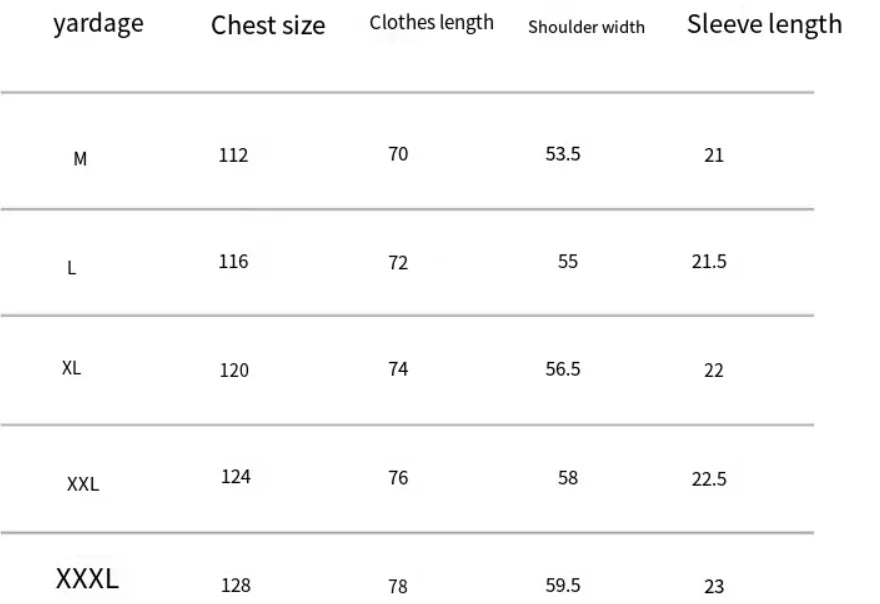Click the Chest size column header
This screenshot has height=604, width=880.
[x=268, y=26]
